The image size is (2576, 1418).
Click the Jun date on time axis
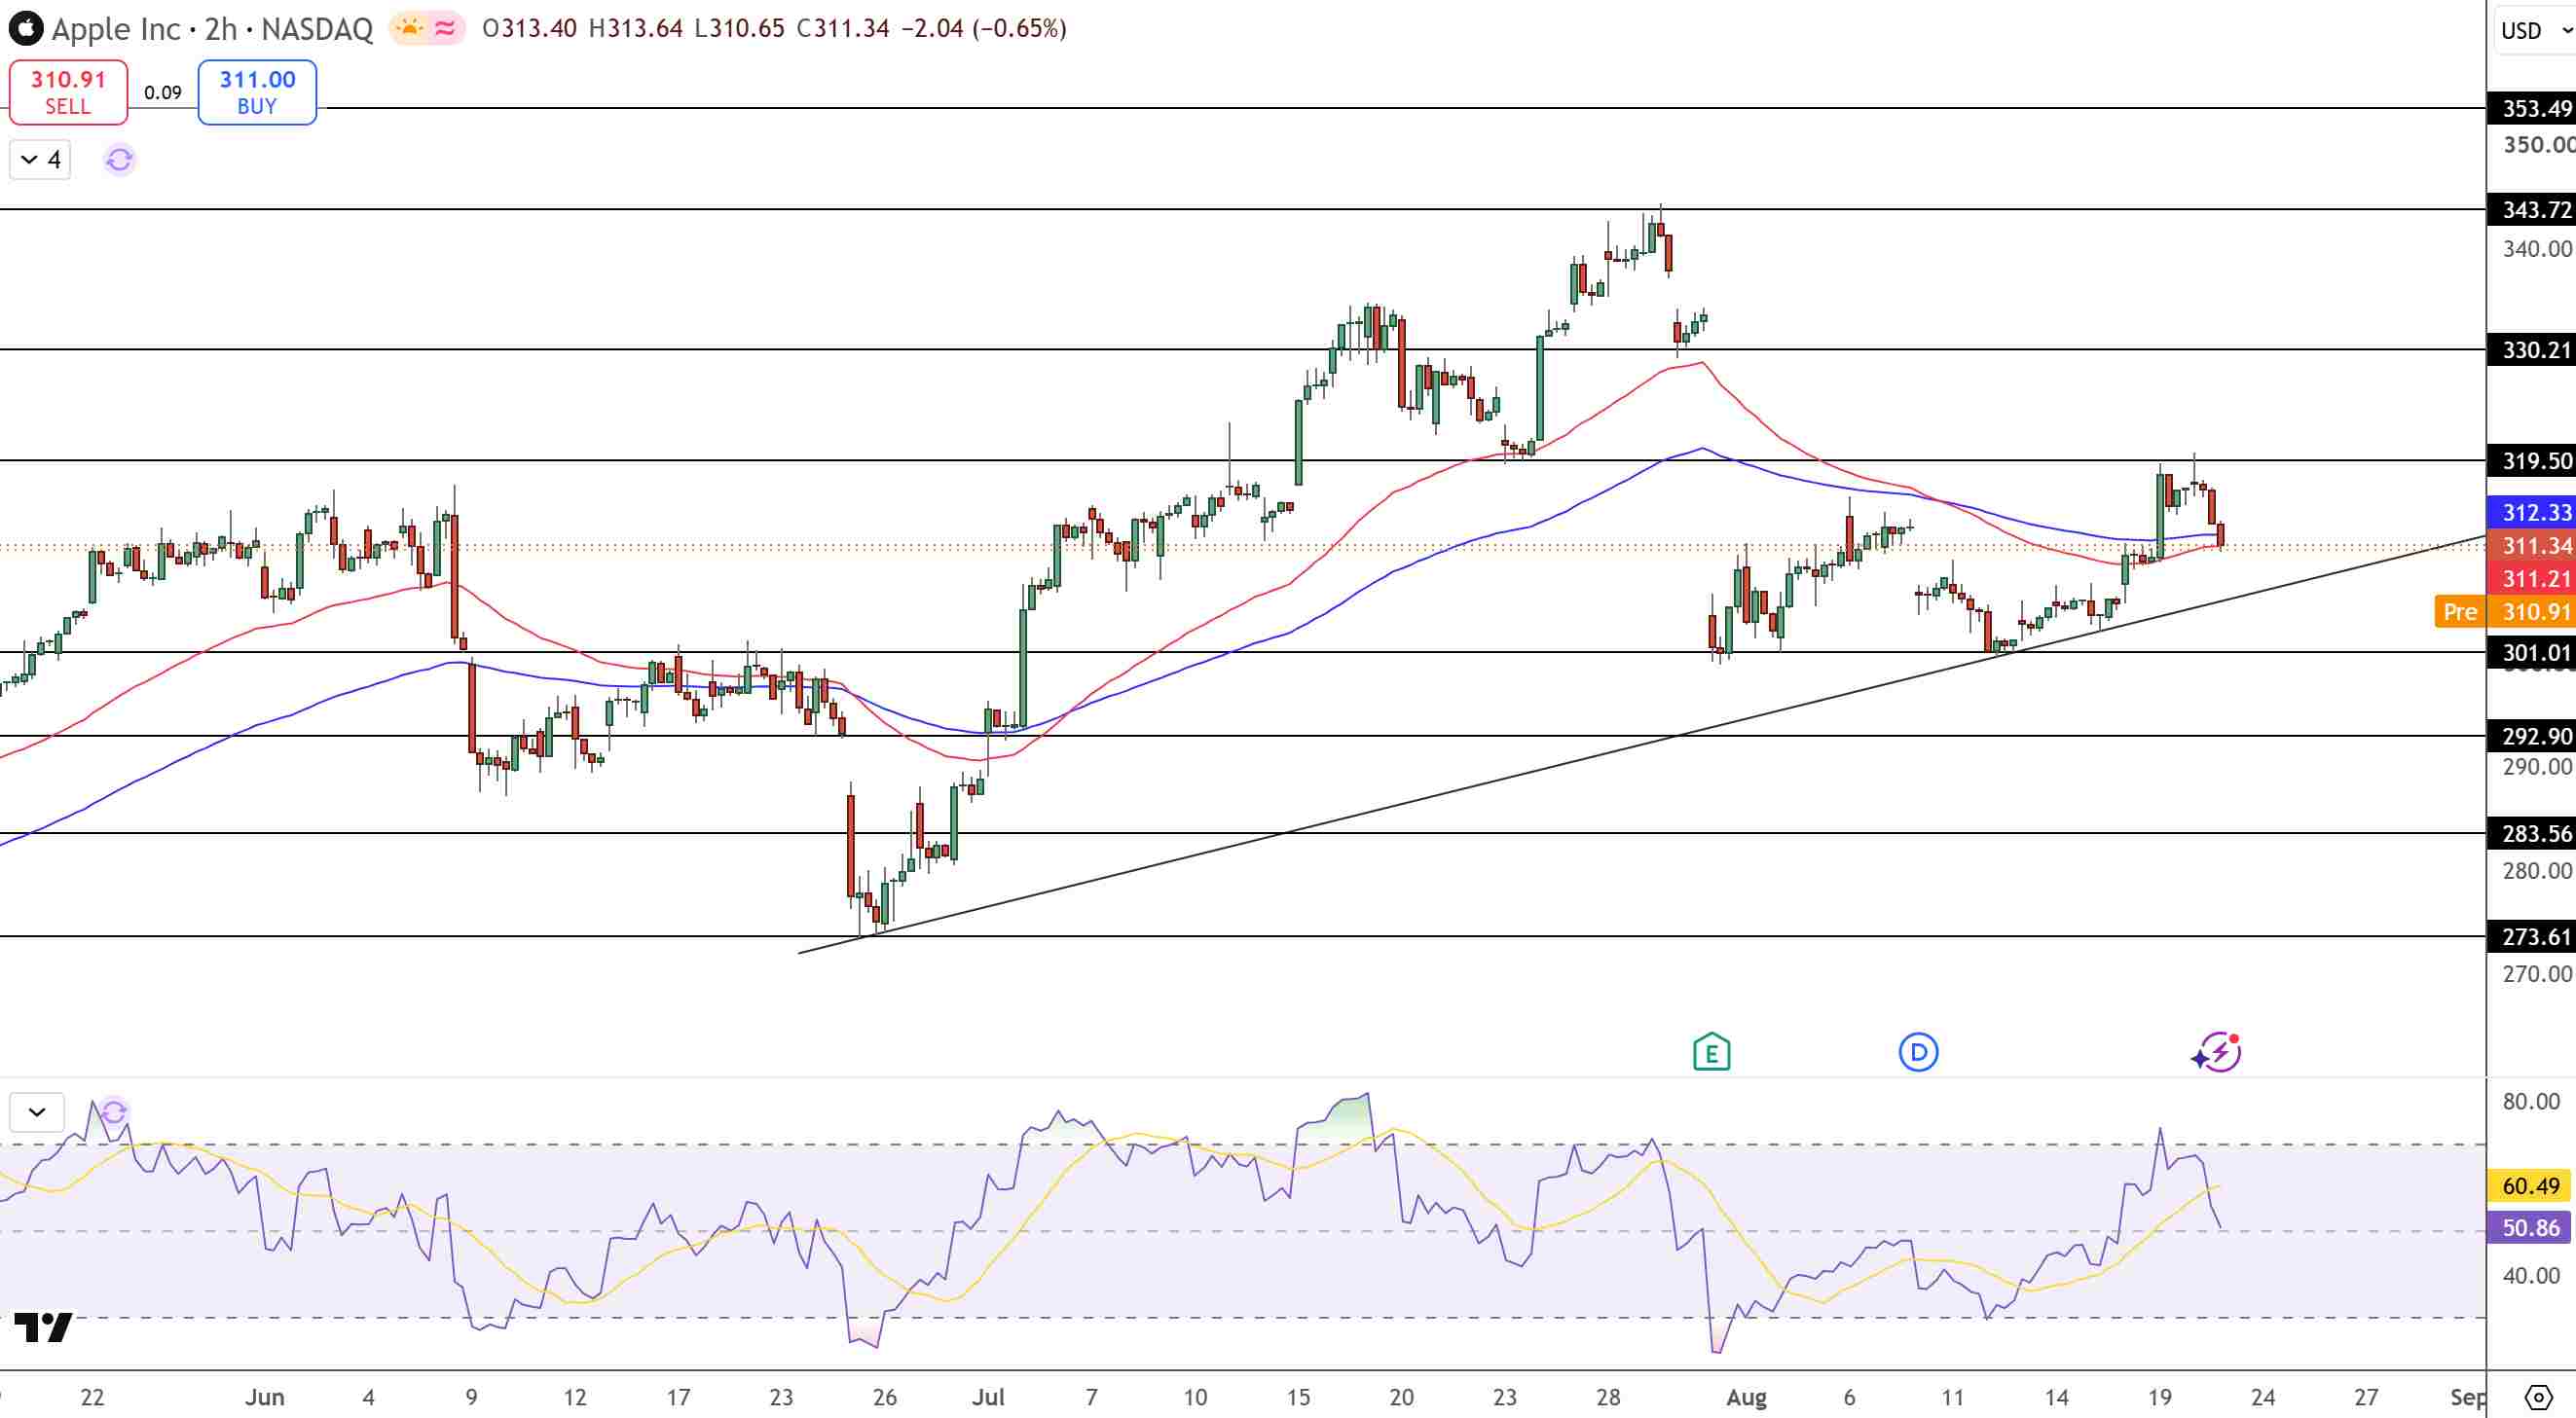(x=264, y=1397)
